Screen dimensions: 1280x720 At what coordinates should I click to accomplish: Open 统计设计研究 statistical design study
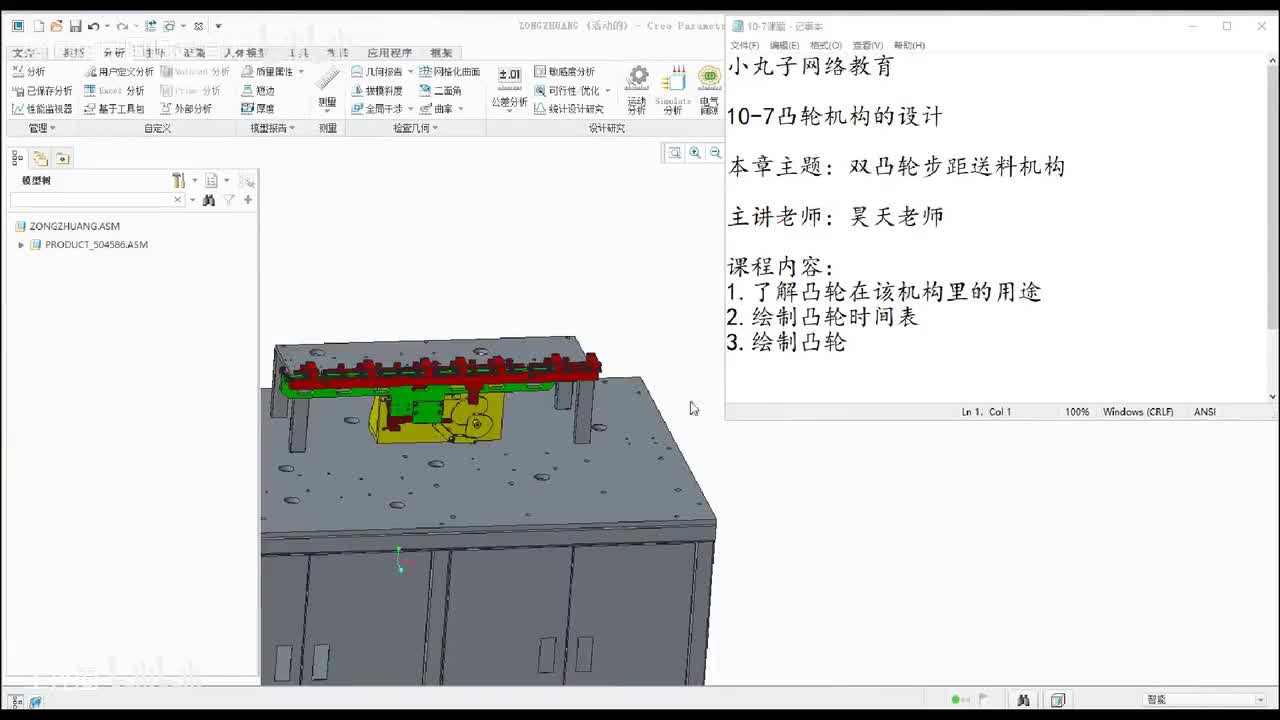569,109
